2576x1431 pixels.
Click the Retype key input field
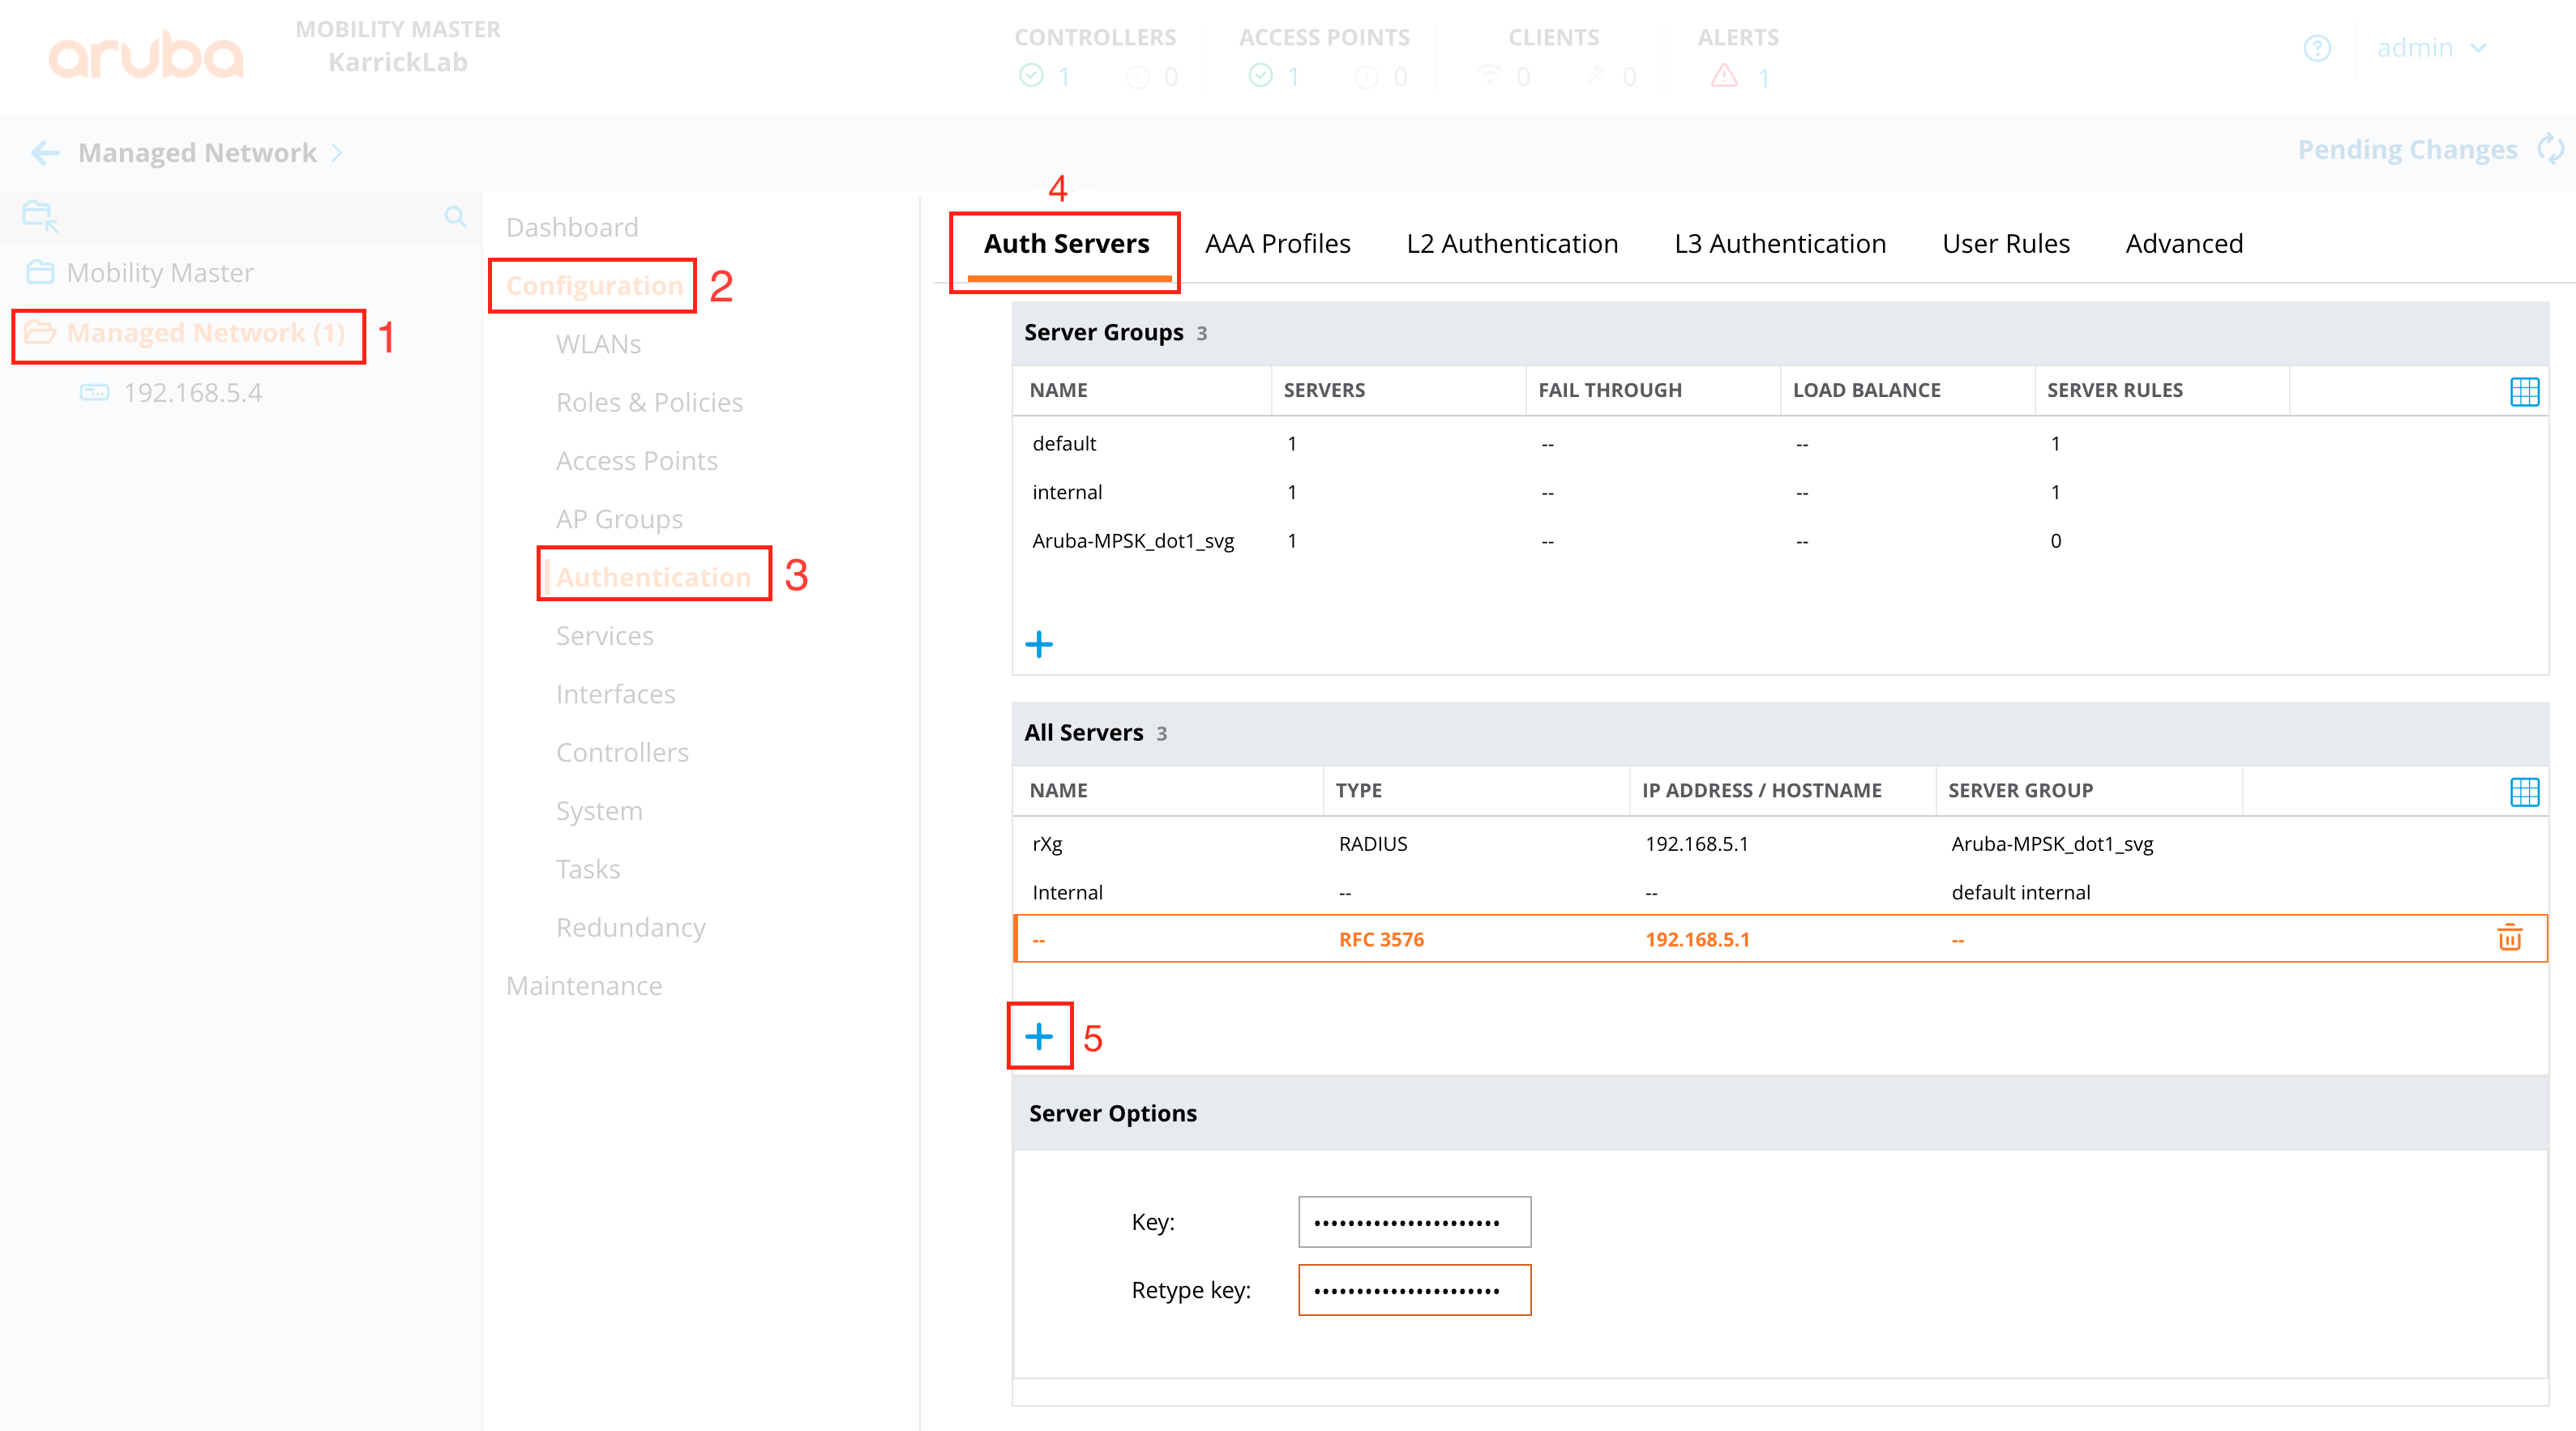tap(1413, 1290)
